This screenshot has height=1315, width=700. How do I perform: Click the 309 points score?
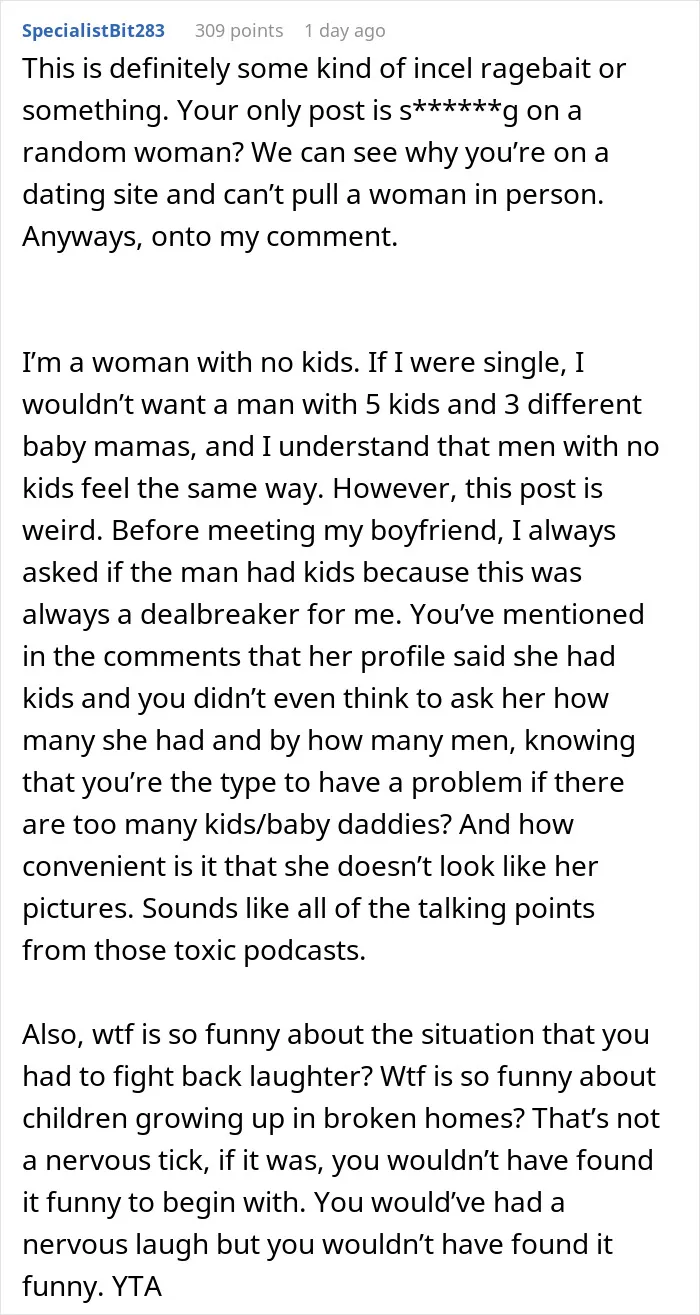(239, 31)
